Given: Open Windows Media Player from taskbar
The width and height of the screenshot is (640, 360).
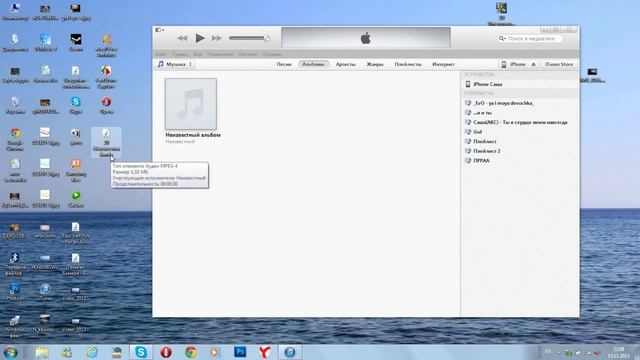Looking at the screenshot, I should coord(215,352).
